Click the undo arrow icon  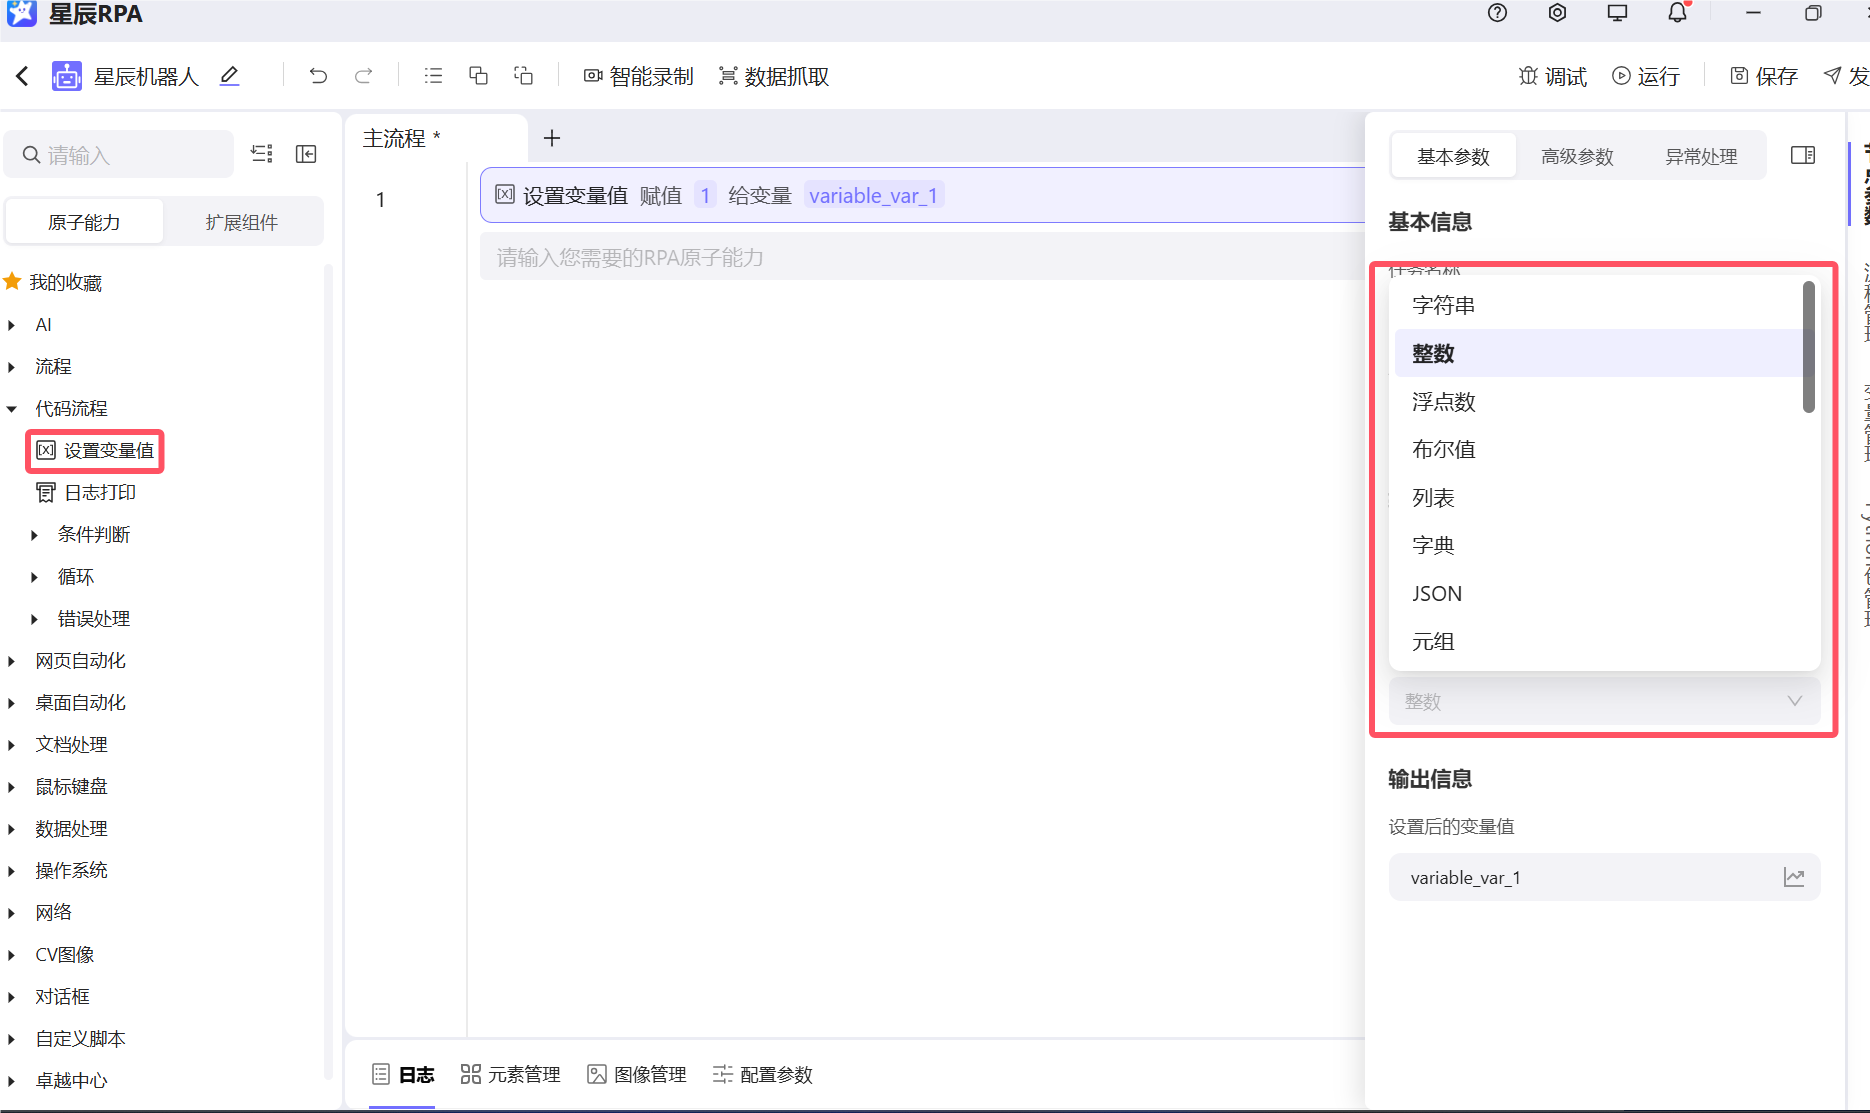(318, 76)
